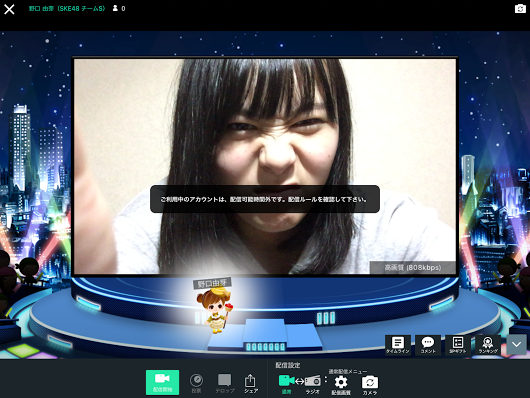This screenshot has height=398, width=530.
Task: Open the telop (テロップ) caption tool
Action: (x=225, y=383)
